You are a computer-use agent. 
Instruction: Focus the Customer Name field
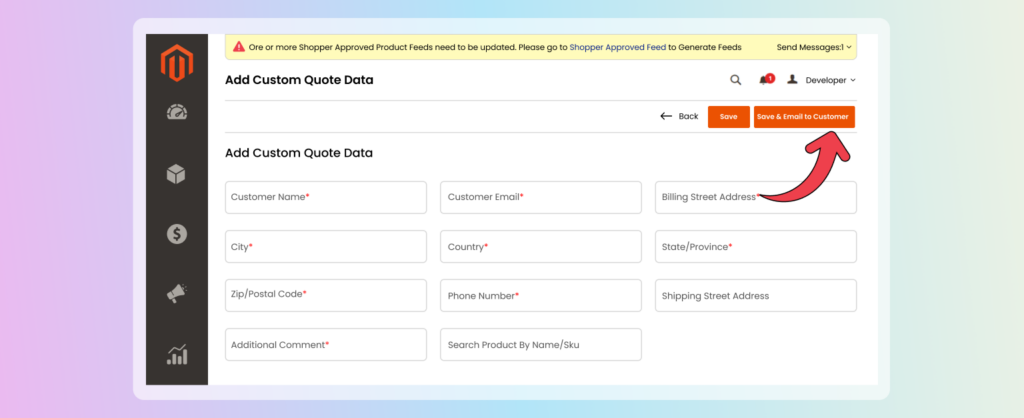coord(325,197)
